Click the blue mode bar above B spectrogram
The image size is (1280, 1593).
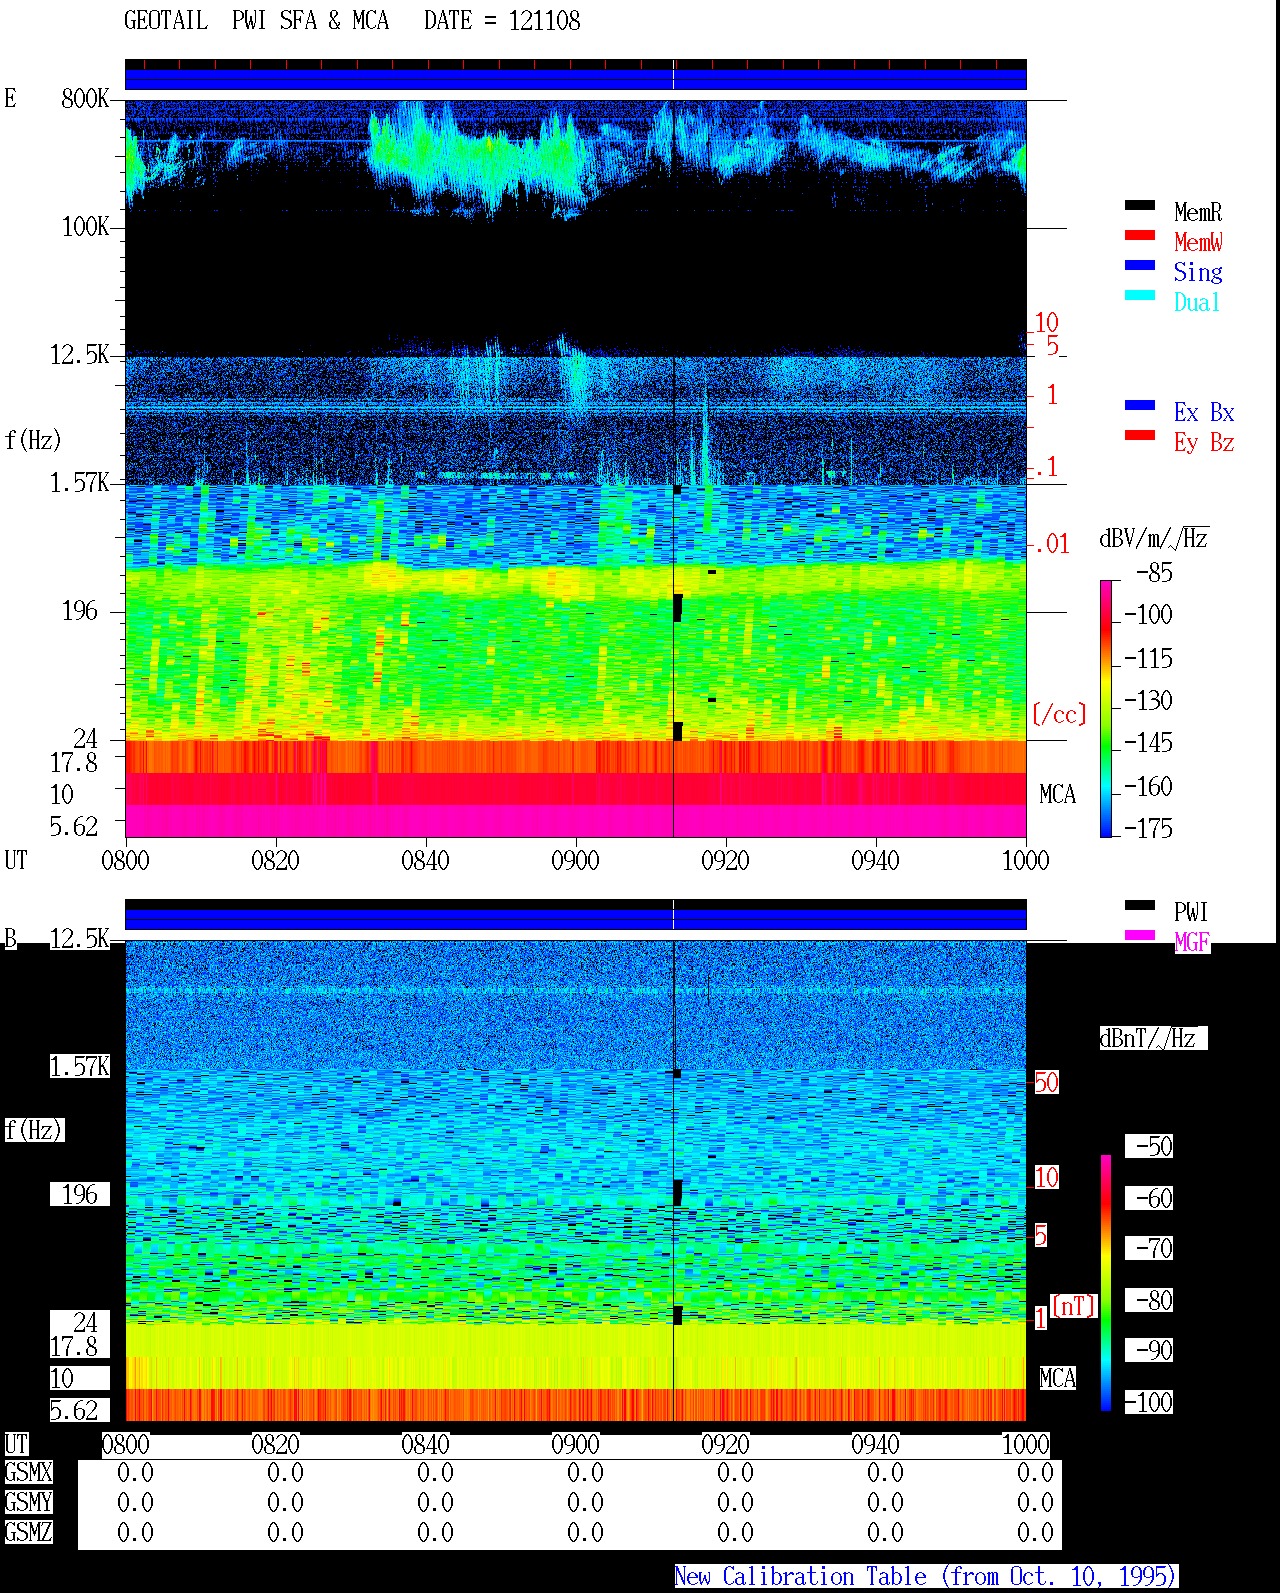tap(575, 919)
